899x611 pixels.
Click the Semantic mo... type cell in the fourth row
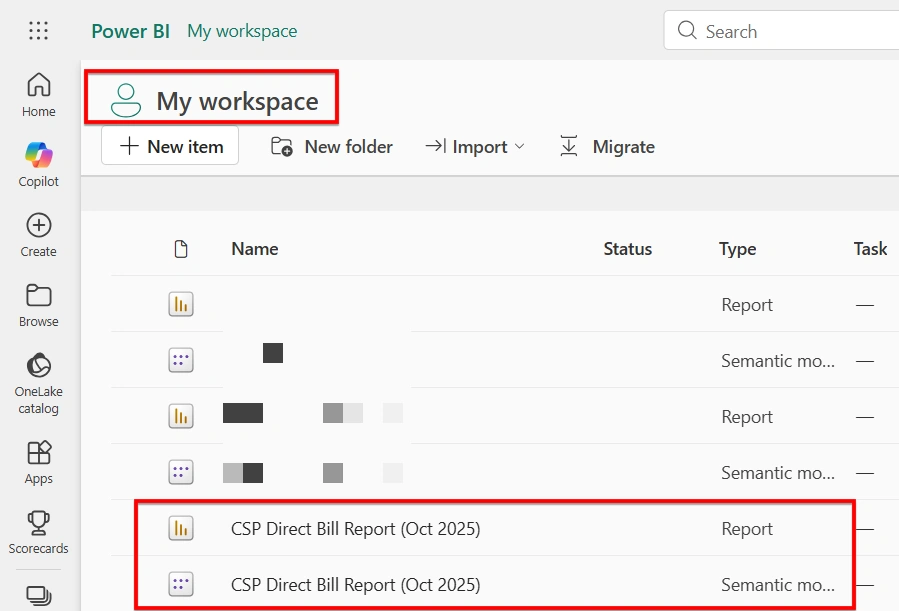point(778,473)
